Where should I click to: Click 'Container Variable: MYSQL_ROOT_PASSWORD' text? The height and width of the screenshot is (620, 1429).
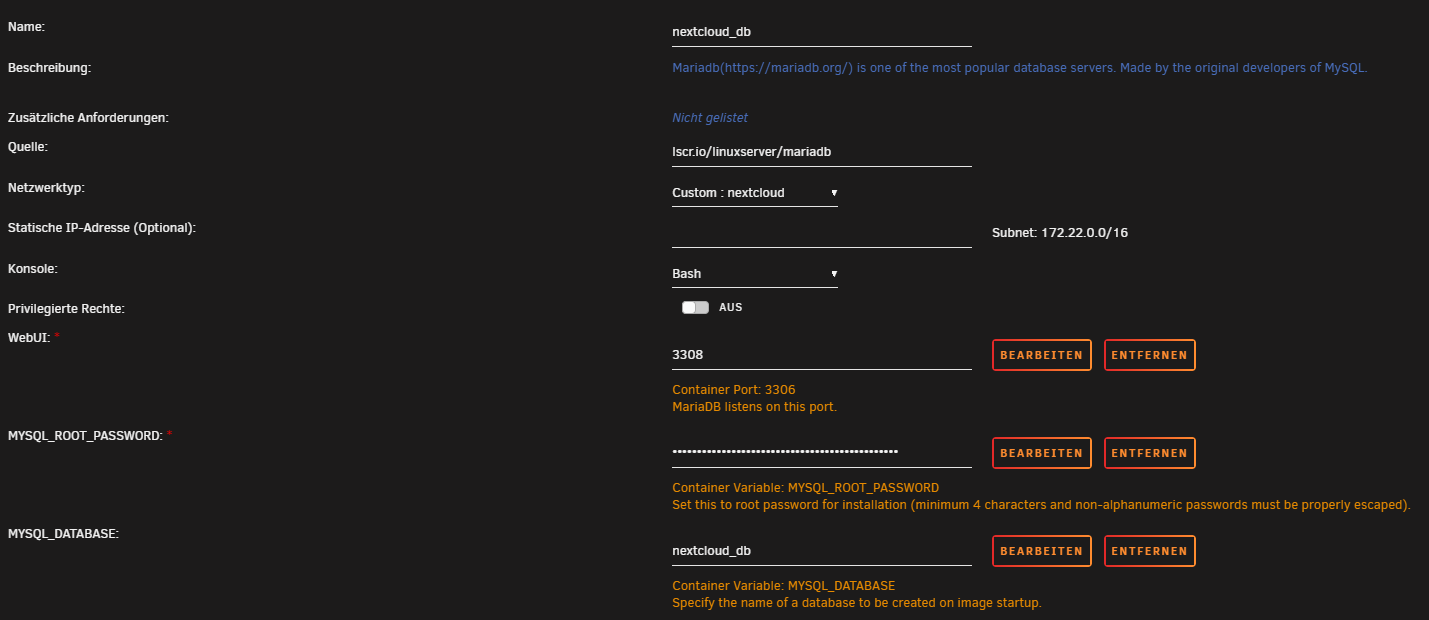pos(806,488)
